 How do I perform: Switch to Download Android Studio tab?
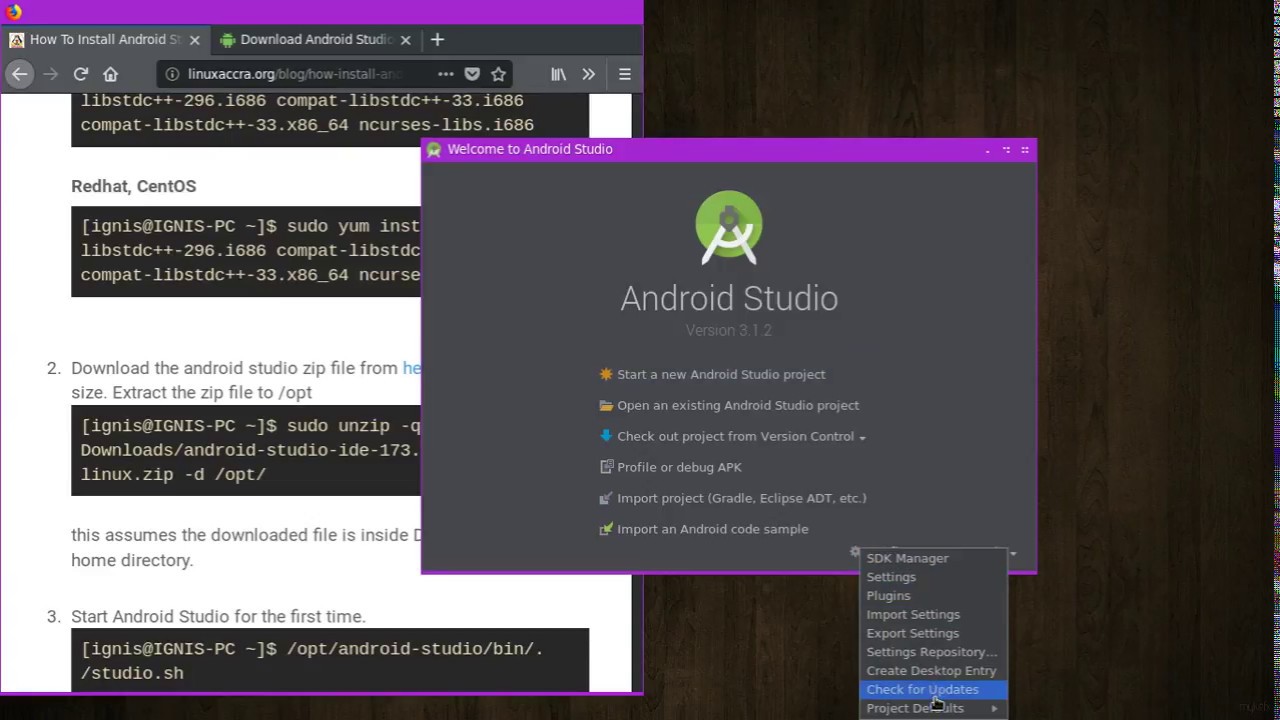pos(316,40)
